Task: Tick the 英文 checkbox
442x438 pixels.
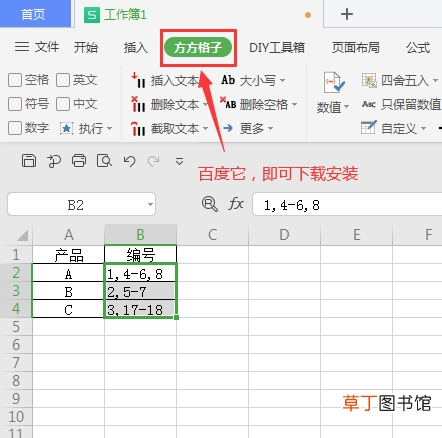Action: tap(63, 80)
